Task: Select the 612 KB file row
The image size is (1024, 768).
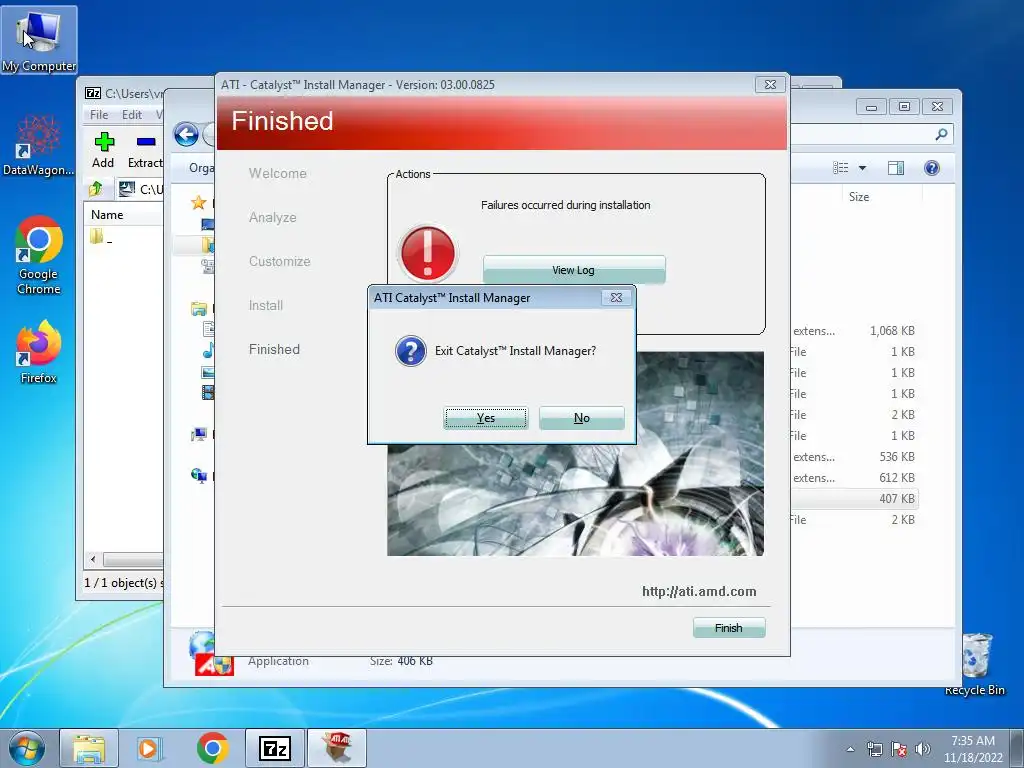Action: (853, 477)
